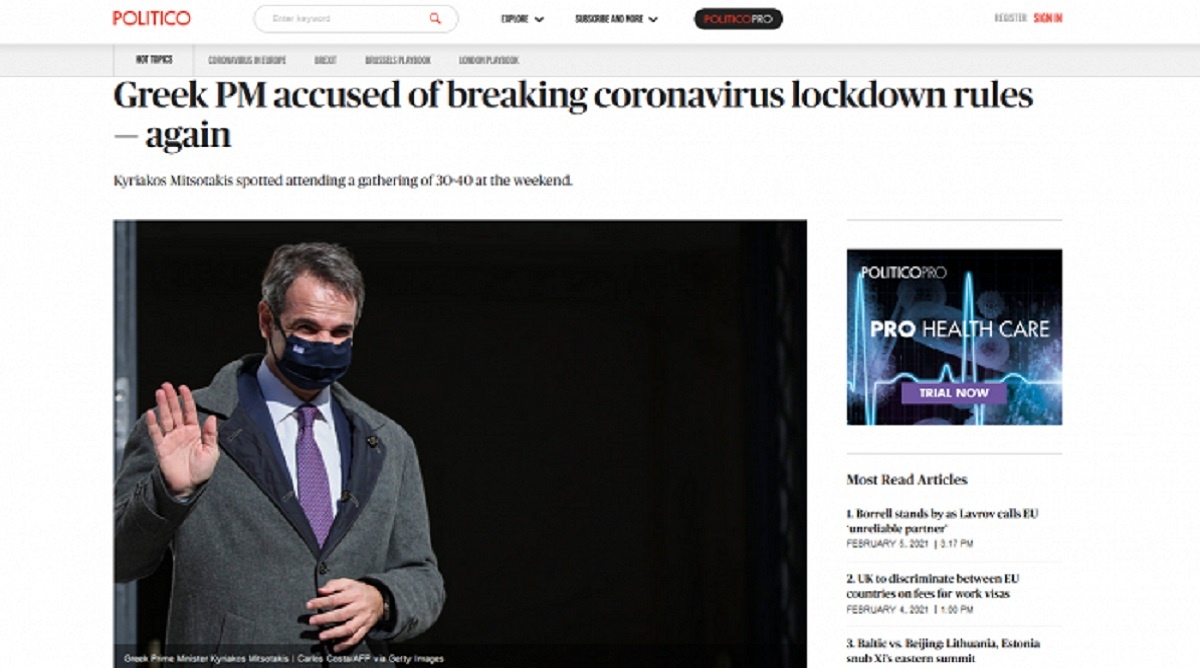Viewport: 1200px width, 668px height.
Task: Open the London Playbook topic
Action: point(489,60)
